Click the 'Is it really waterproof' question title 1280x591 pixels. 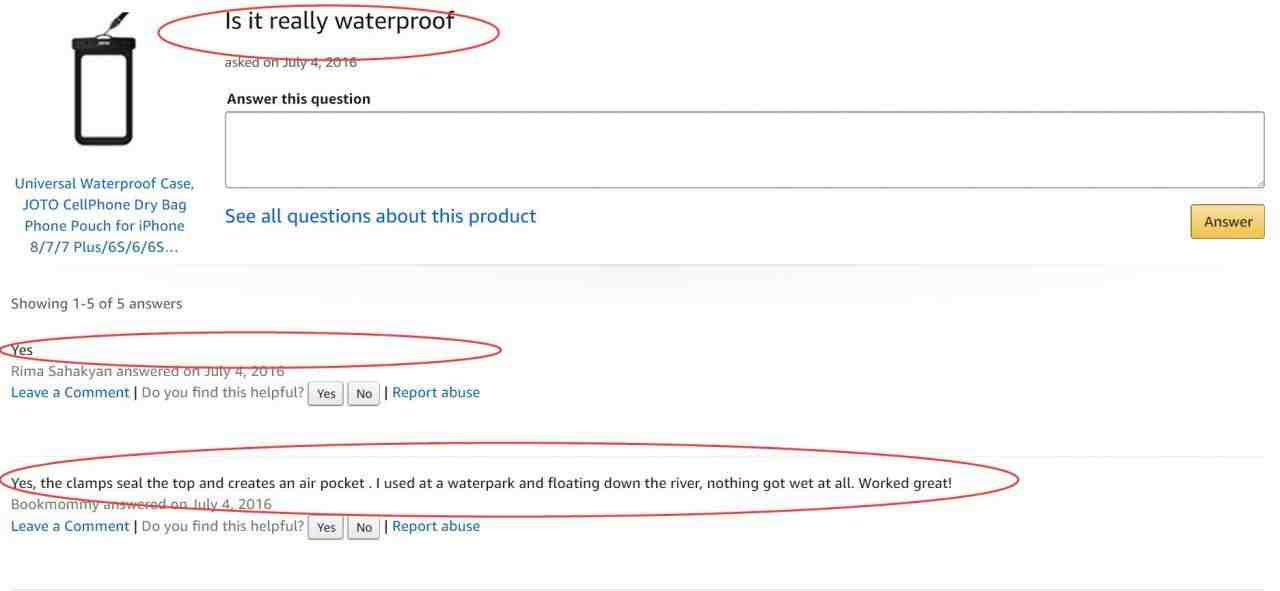click(340, 21)
